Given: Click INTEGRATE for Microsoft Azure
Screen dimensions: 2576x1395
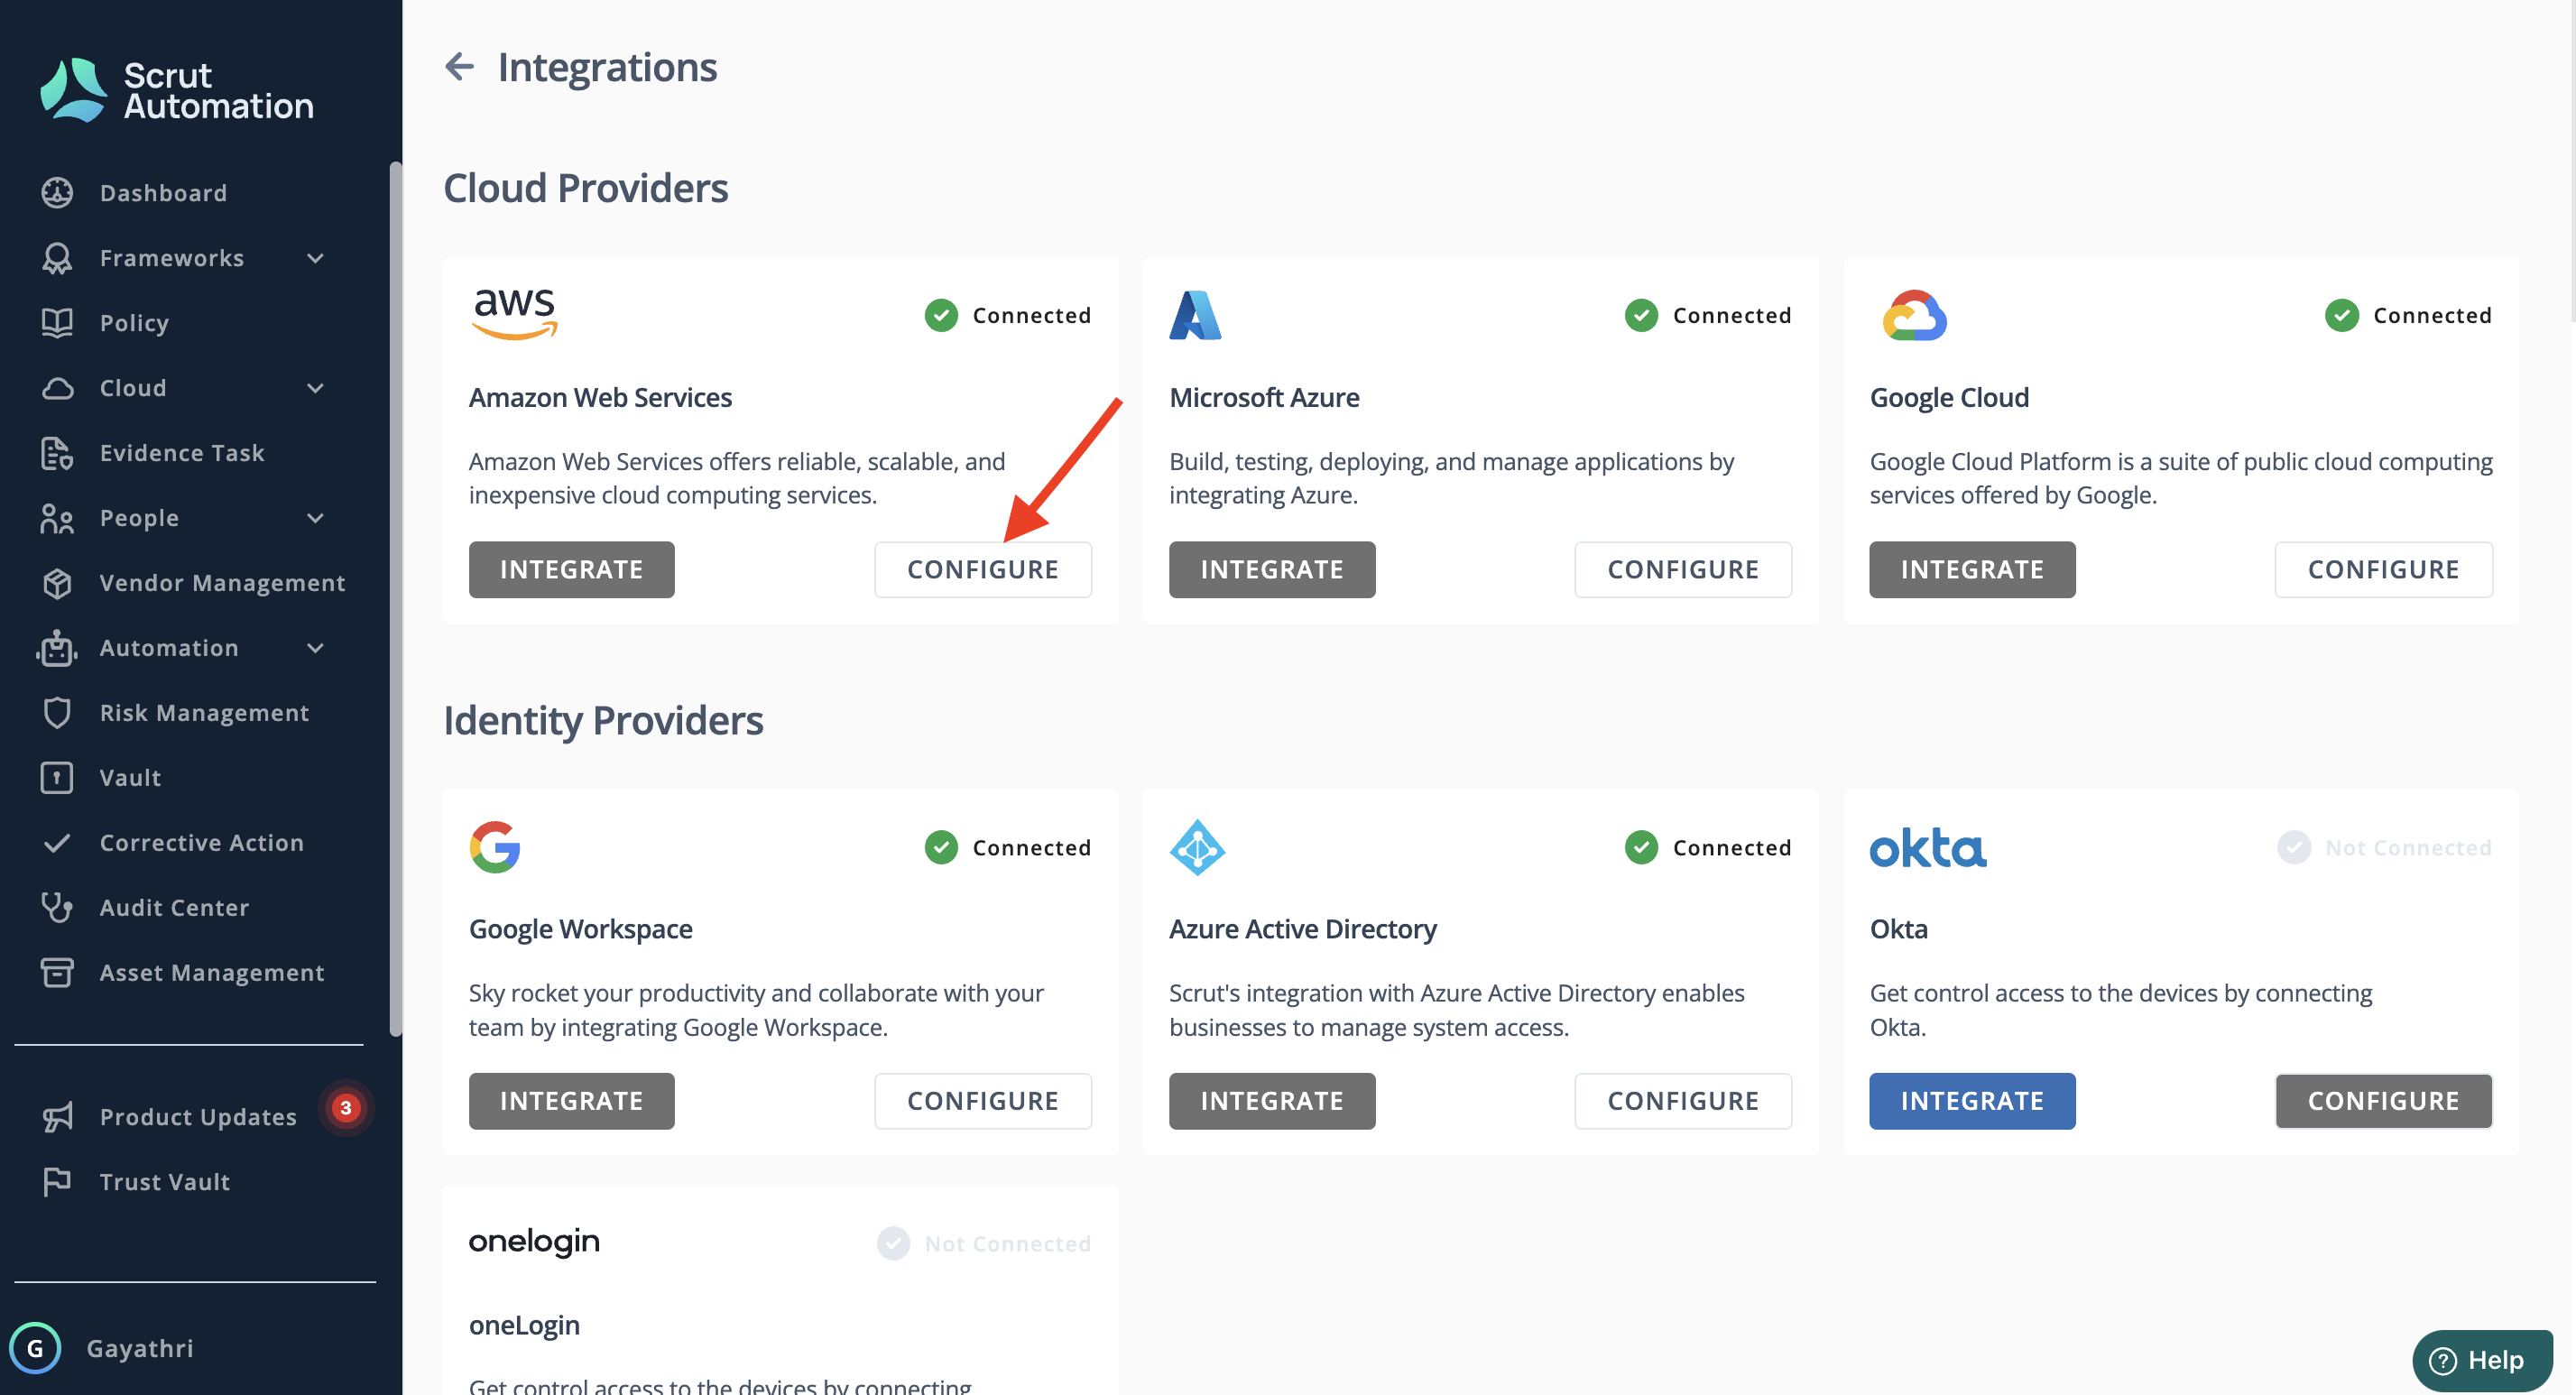Looking at the screenshot, I should (x=1272, y=569).
